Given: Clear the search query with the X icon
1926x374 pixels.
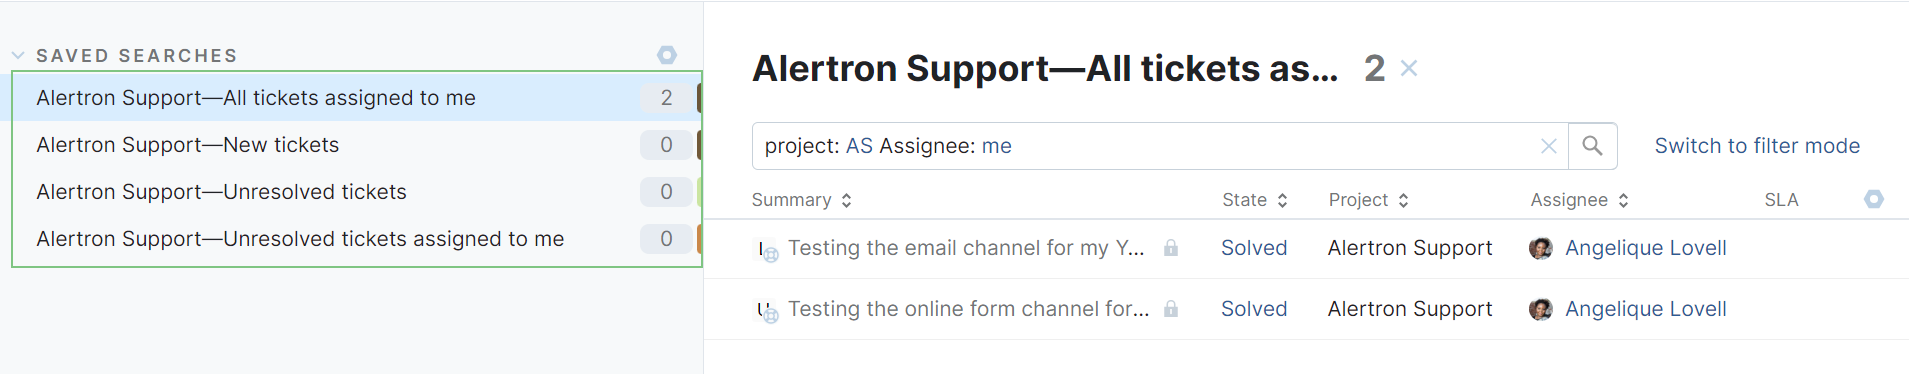Looking at the screenshot, I should [x=1548, y=146].
